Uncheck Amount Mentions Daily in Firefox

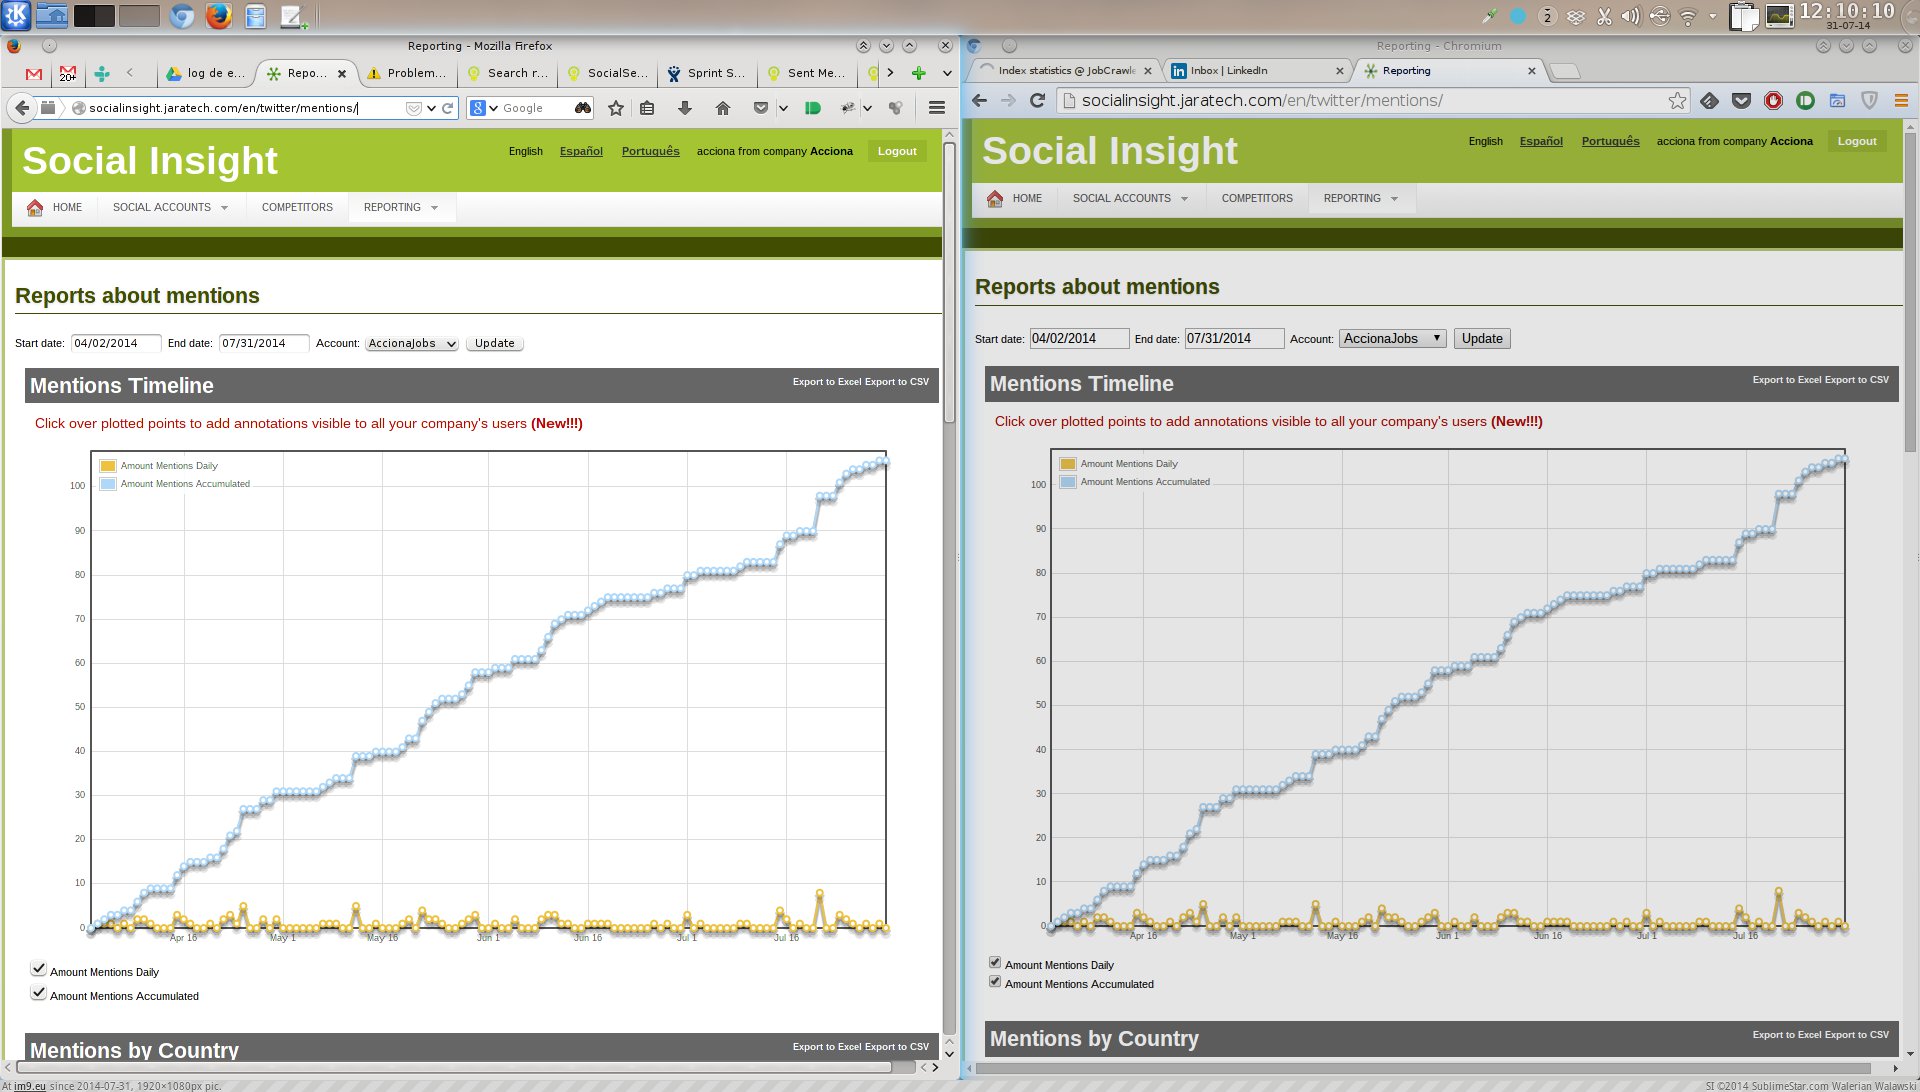point(38,969)
